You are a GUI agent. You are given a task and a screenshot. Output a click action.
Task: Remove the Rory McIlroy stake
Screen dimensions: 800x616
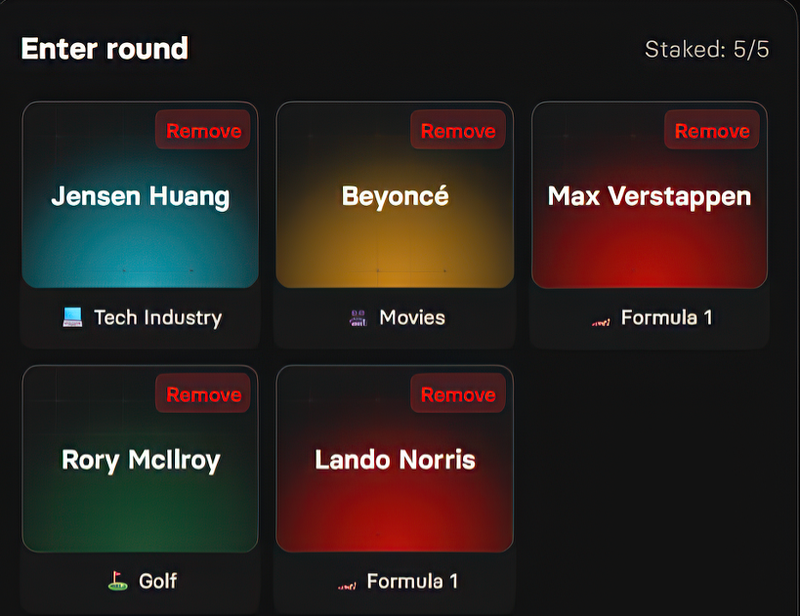click(x=203, y=395)
